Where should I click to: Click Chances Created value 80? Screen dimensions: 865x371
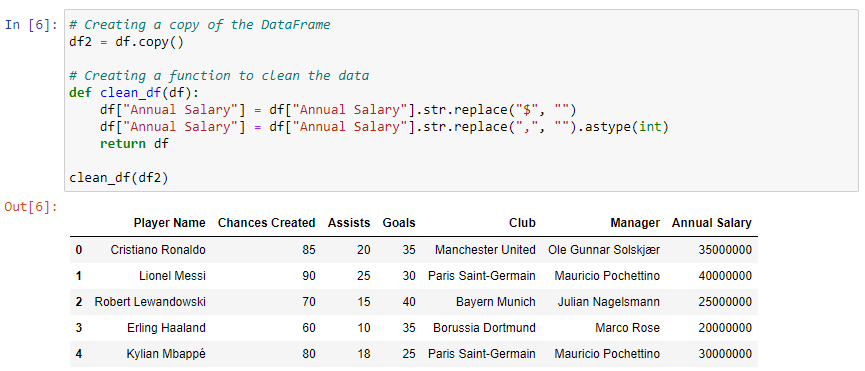[309, 354]
